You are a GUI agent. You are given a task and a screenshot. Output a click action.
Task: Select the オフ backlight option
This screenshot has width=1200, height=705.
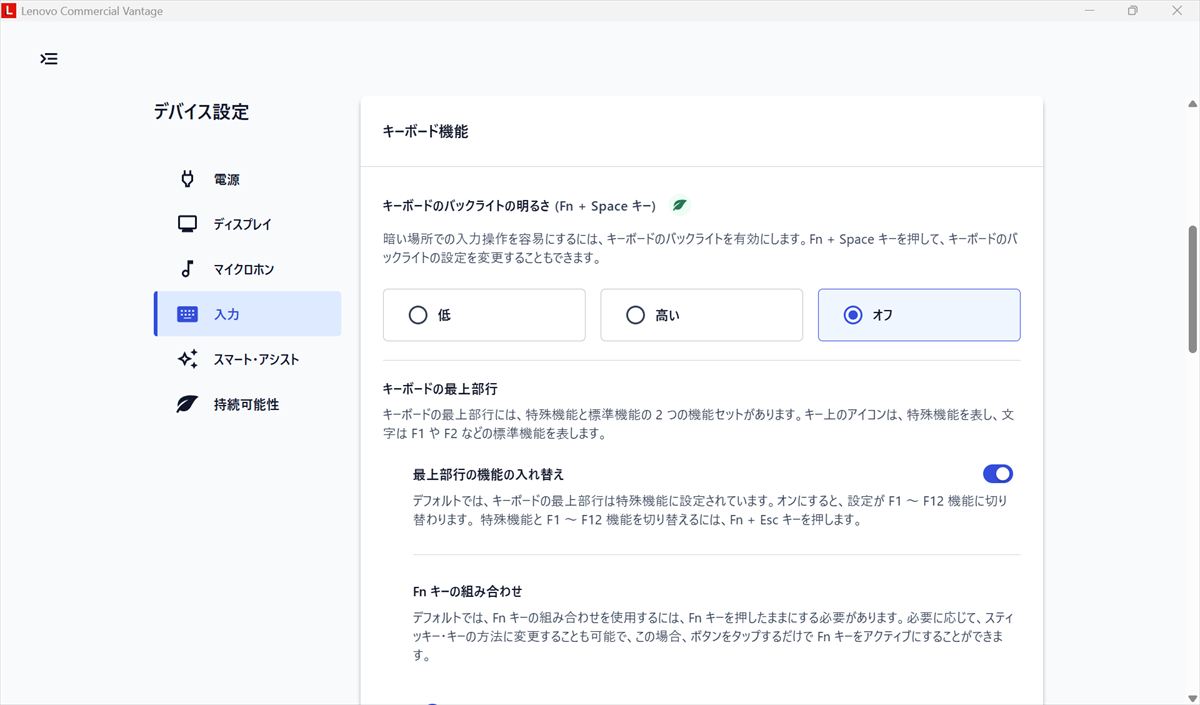[918, 315]
